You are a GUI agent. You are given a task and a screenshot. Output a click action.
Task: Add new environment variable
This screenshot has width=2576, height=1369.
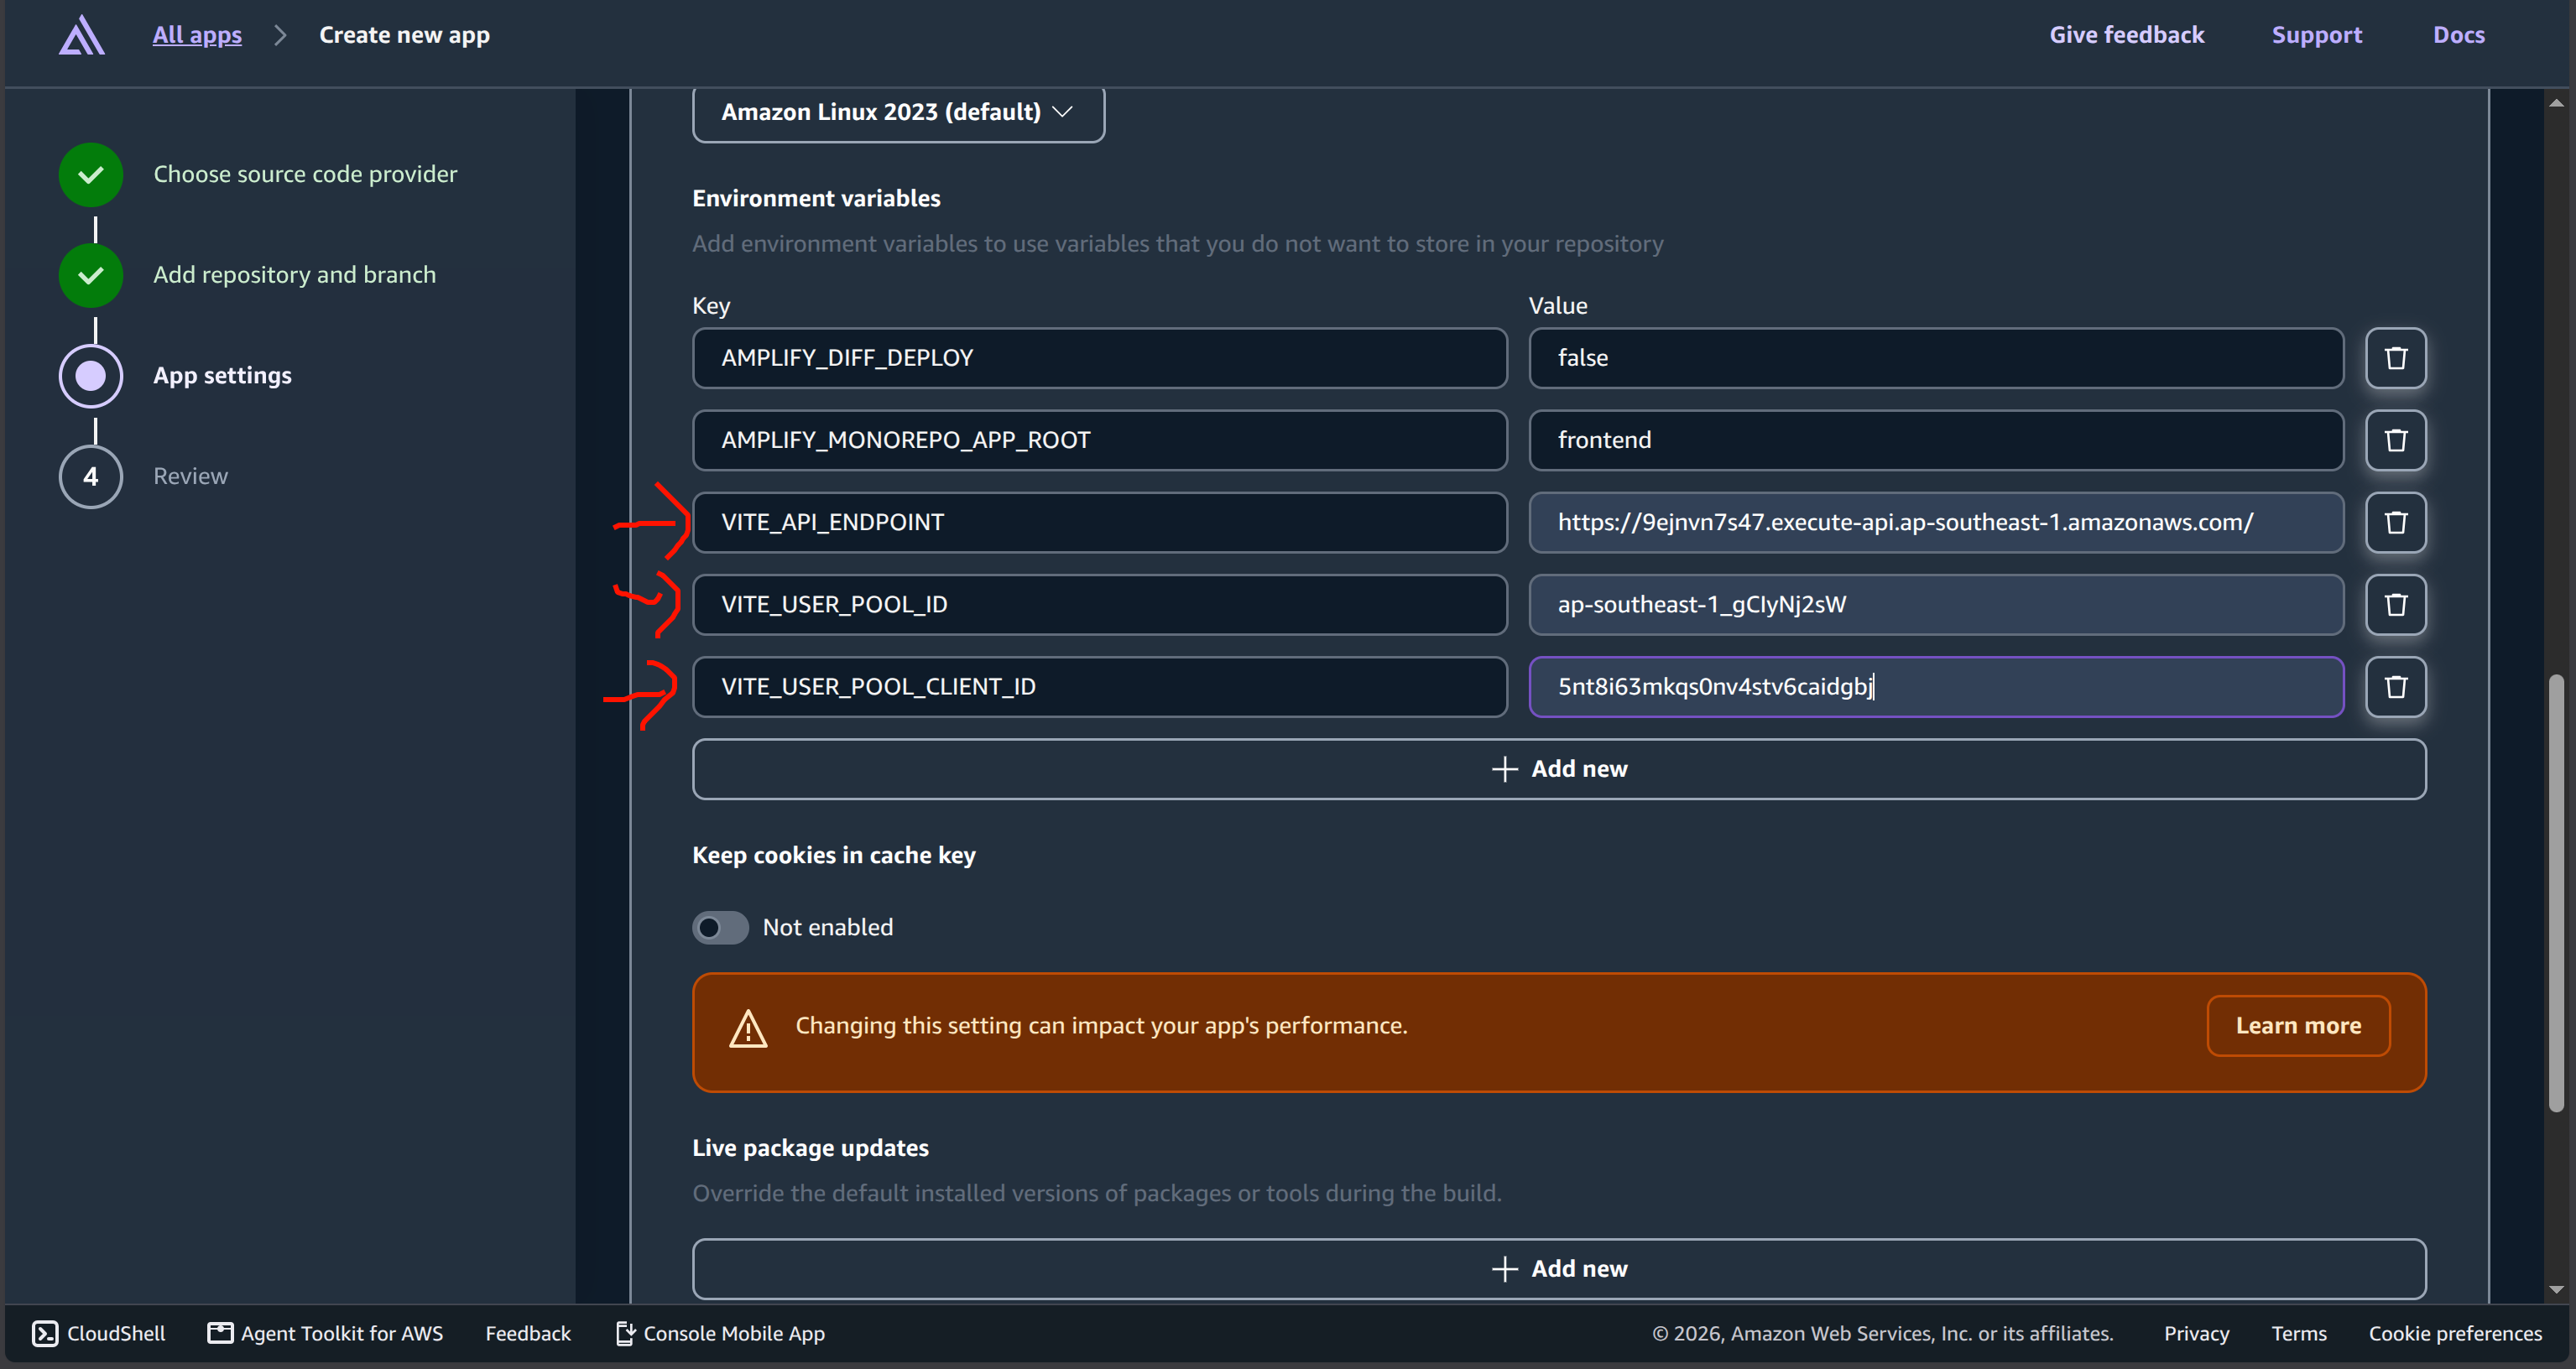click(1559, 769)
